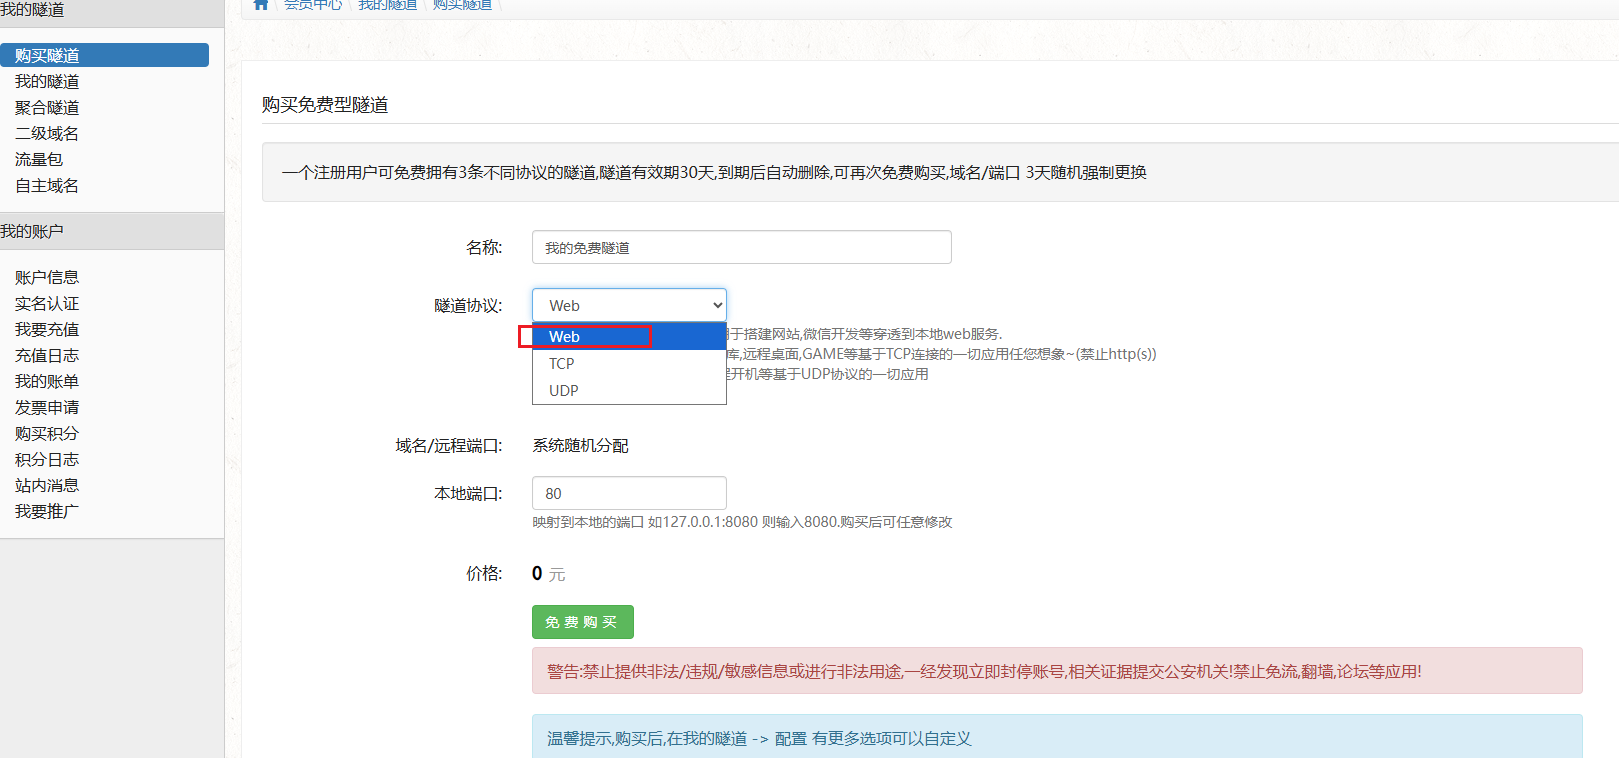
Task: Click the free user info notice
Action: click(940, 172)
